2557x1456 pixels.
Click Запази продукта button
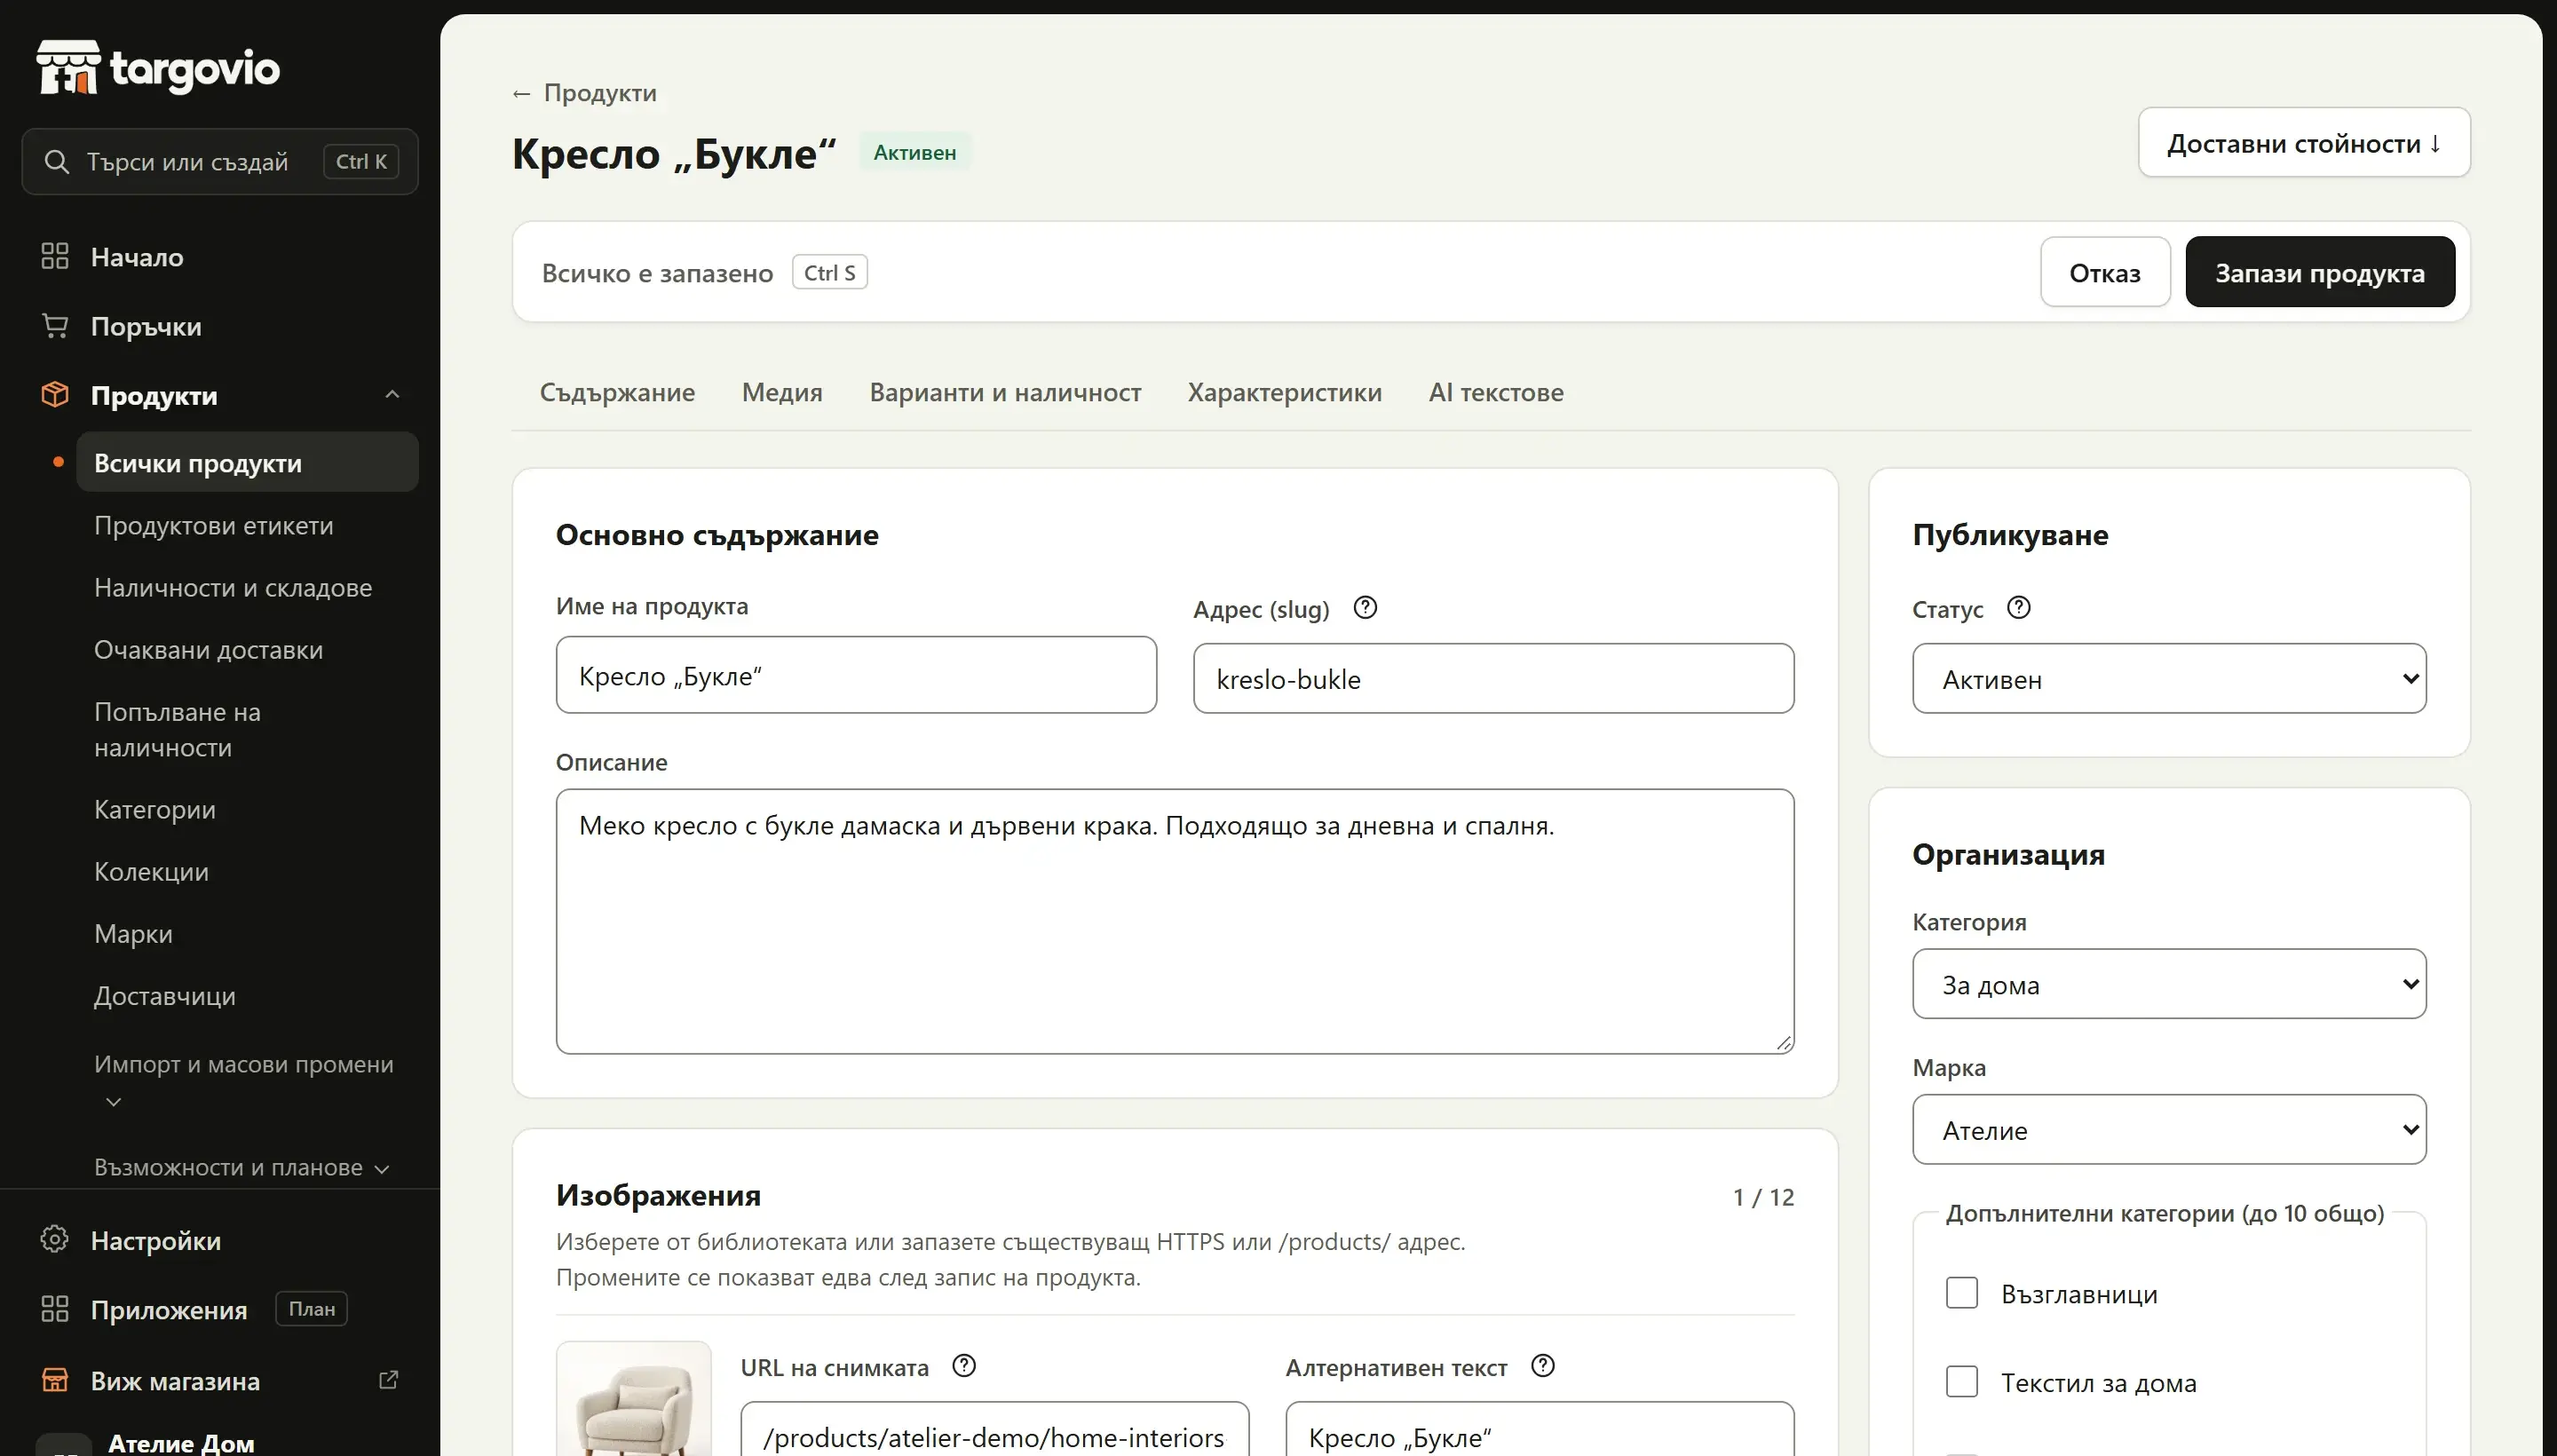coord(2320,272)
